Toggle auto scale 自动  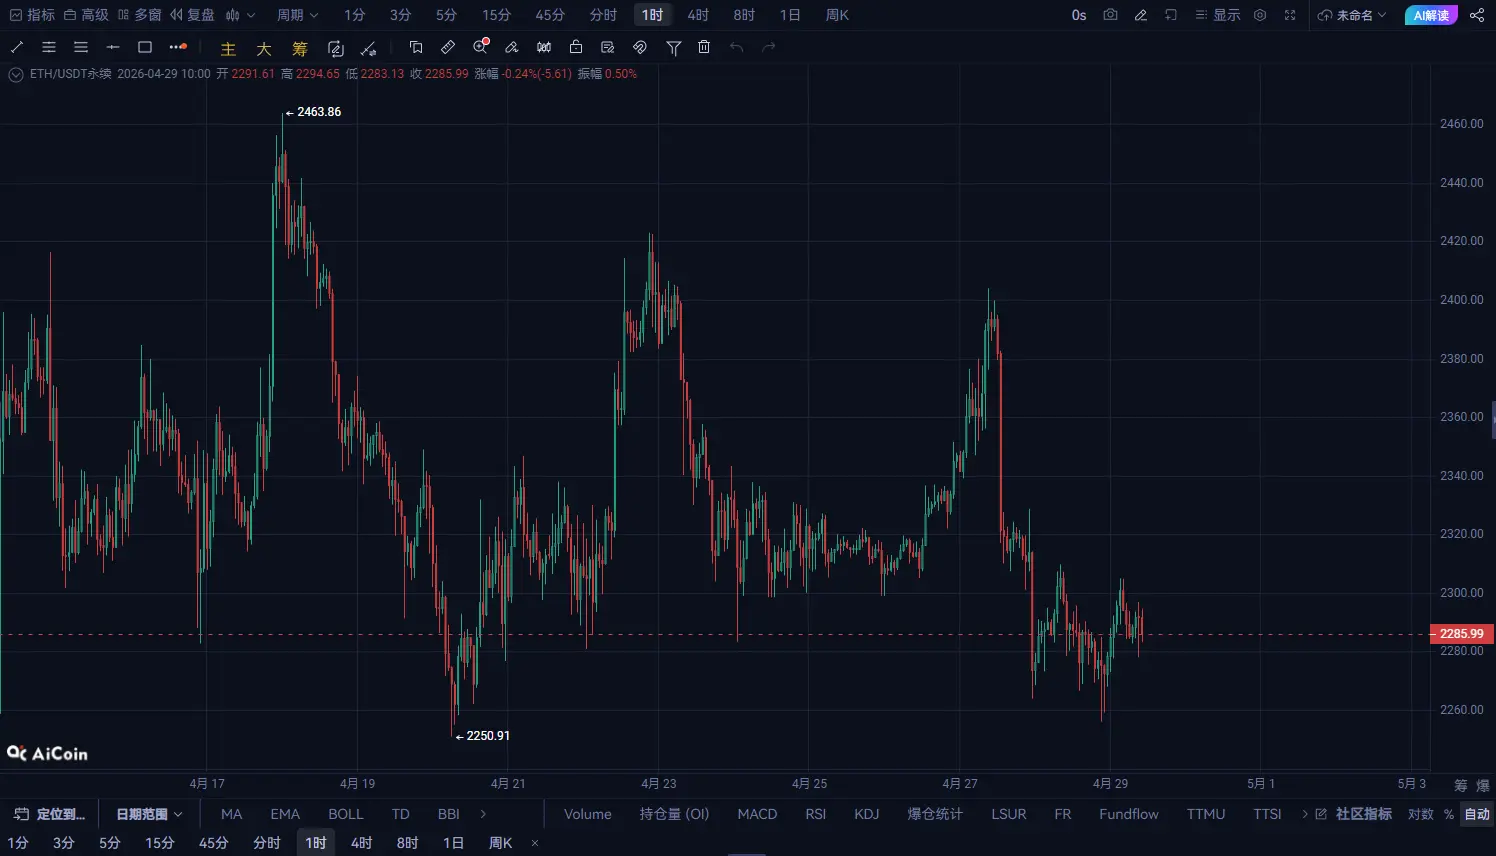pyautogui.click(x=1477, y=814)
